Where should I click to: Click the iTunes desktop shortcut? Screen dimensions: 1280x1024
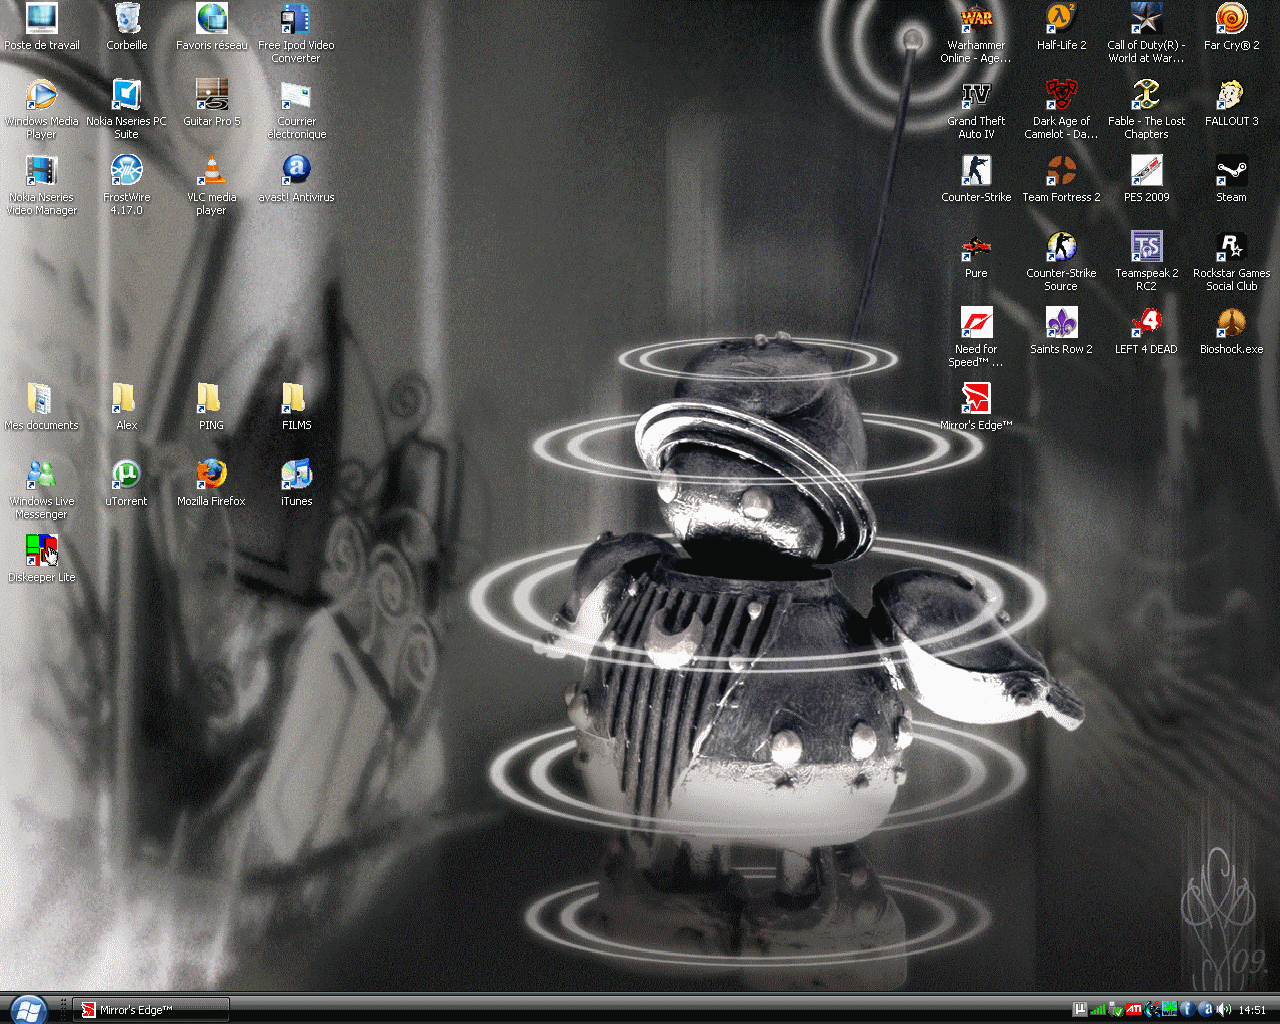(296, 476)
